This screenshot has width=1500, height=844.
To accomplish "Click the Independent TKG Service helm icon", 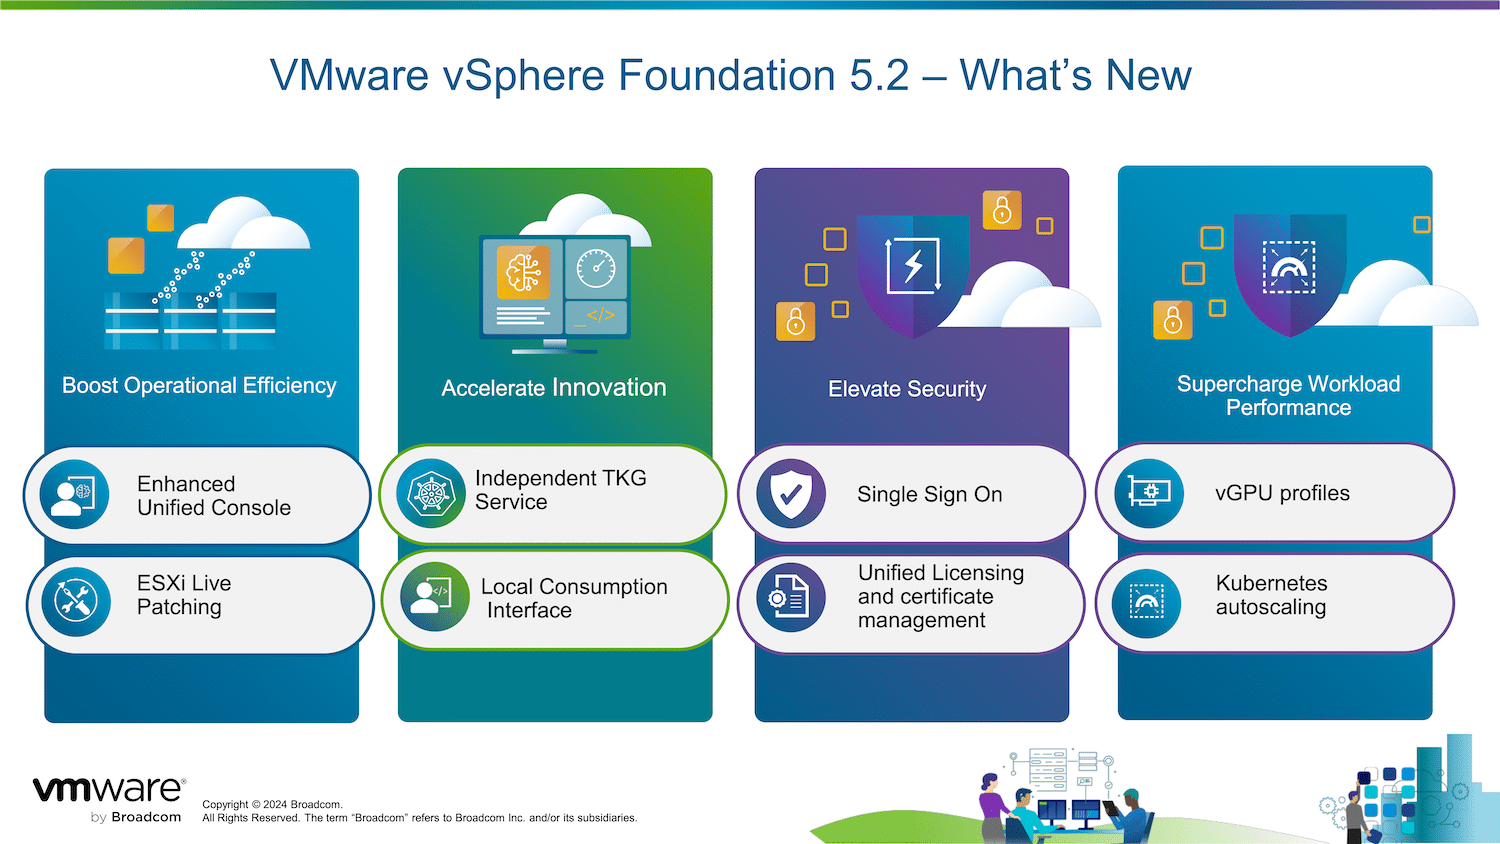I will click(431, 493).
